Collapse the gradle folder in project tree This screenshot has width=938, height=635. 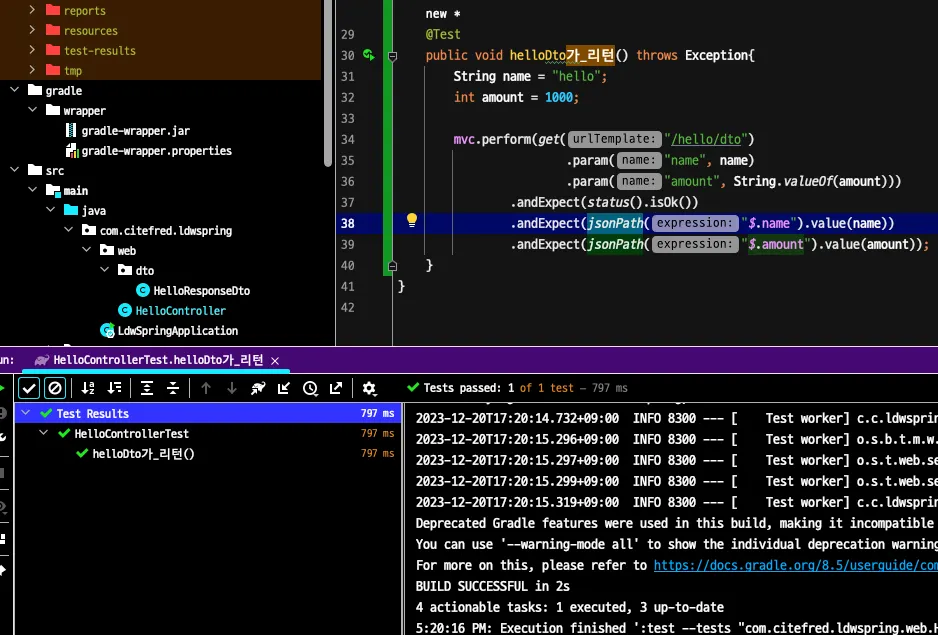15,91
